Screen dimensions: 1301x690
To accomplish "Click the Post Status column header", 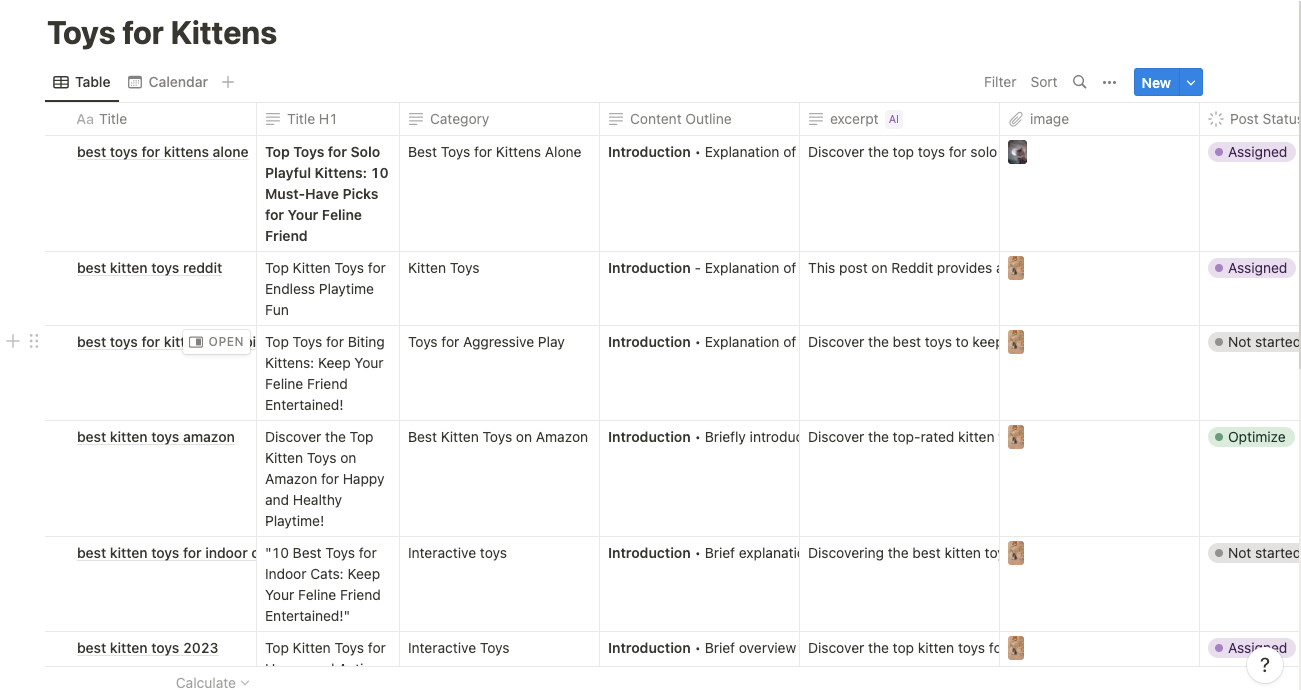I will (x=1255, y=119).
